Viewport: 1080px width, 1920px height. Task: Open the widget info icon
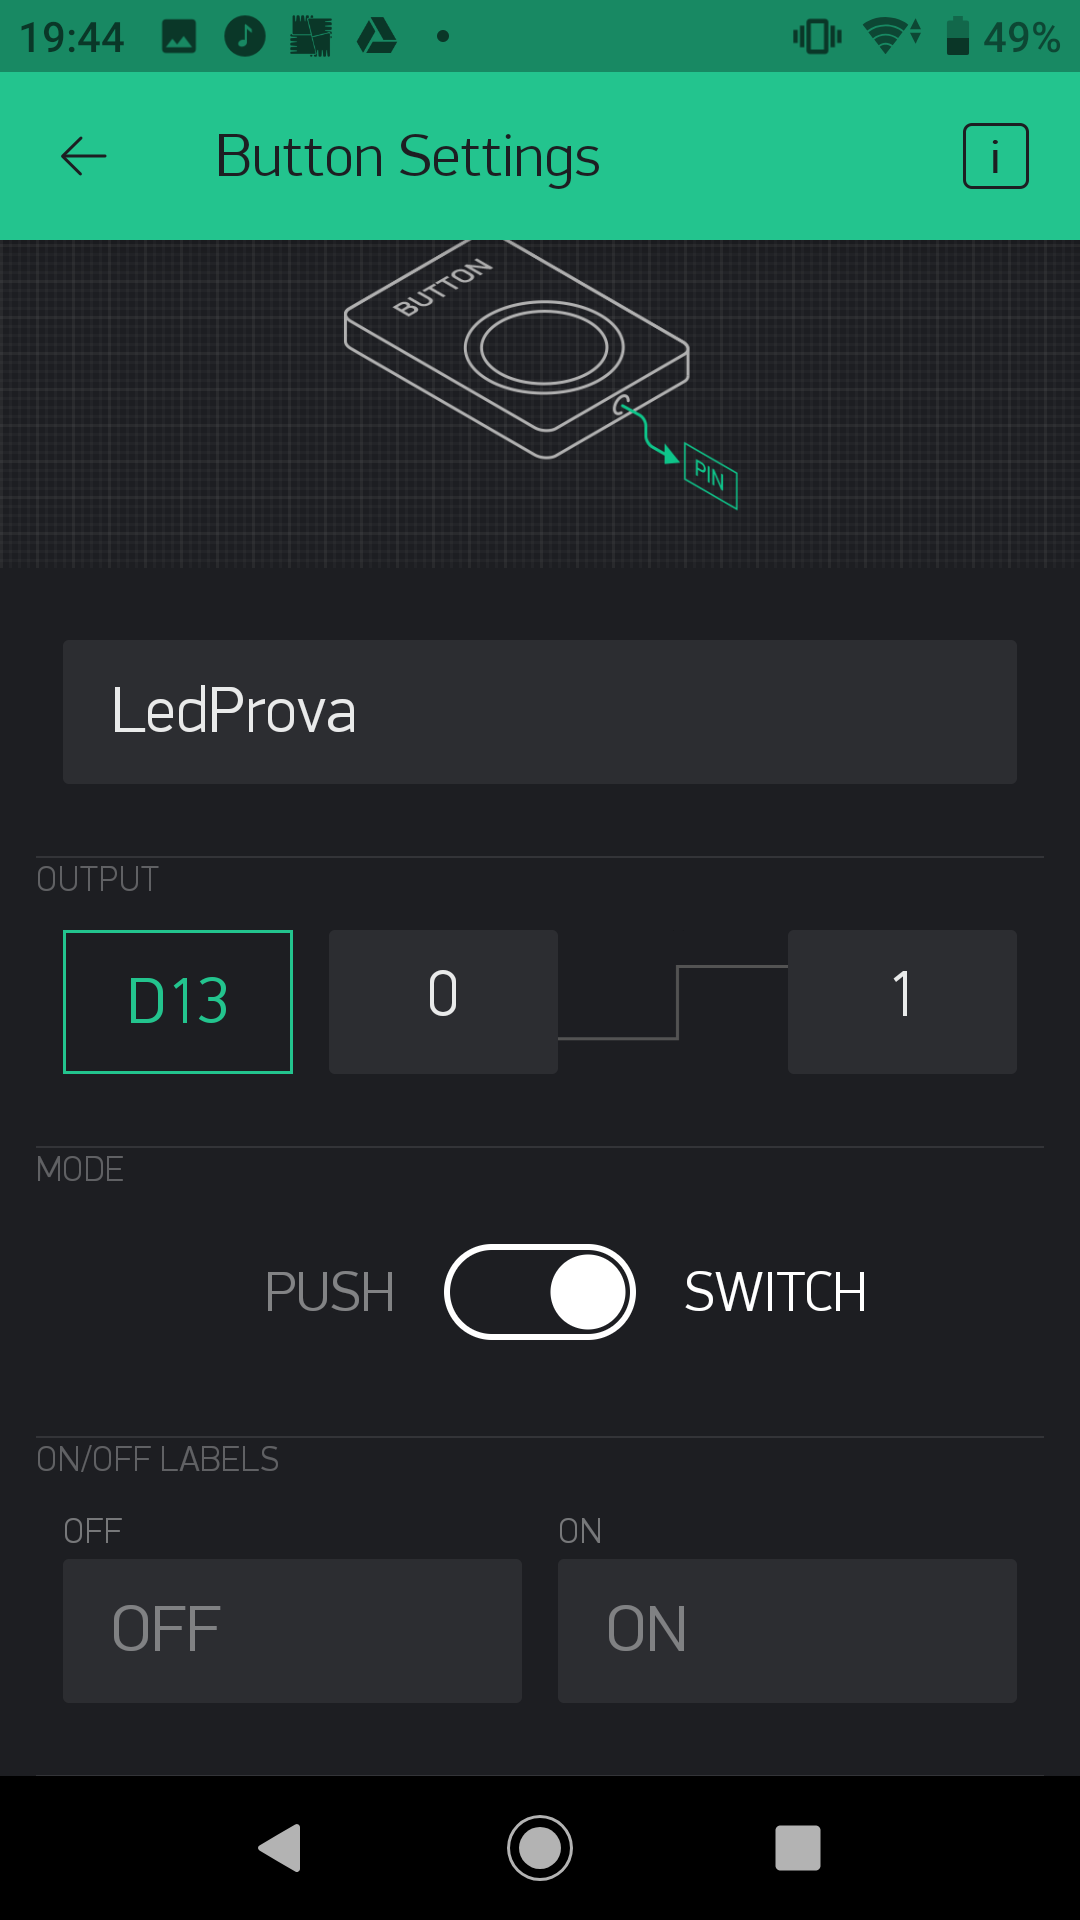tap(995, 156)
